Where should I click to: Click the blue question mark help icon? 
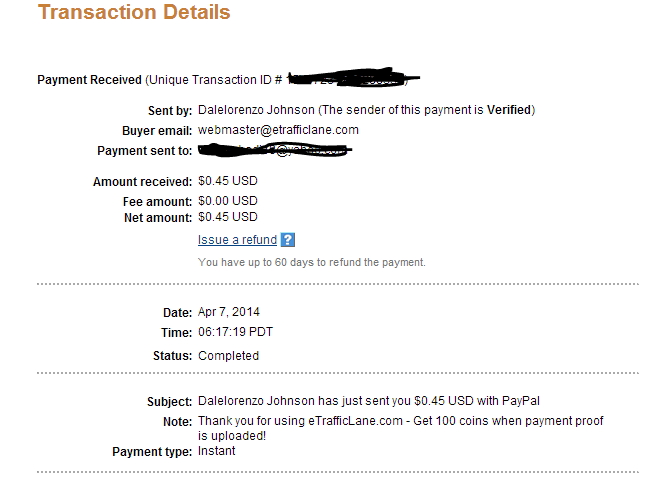pyautogui.click(x=288, y=240)
